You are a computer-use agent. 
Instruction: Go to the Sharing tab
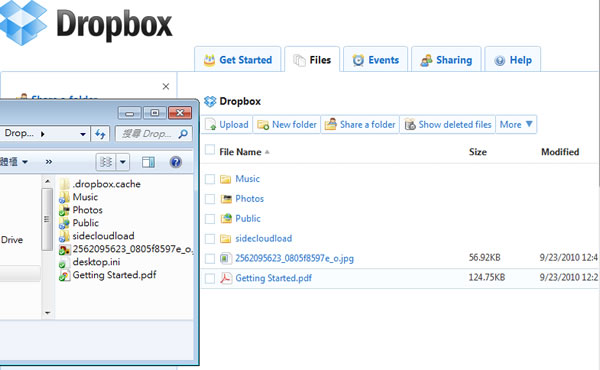coord(446,60)
